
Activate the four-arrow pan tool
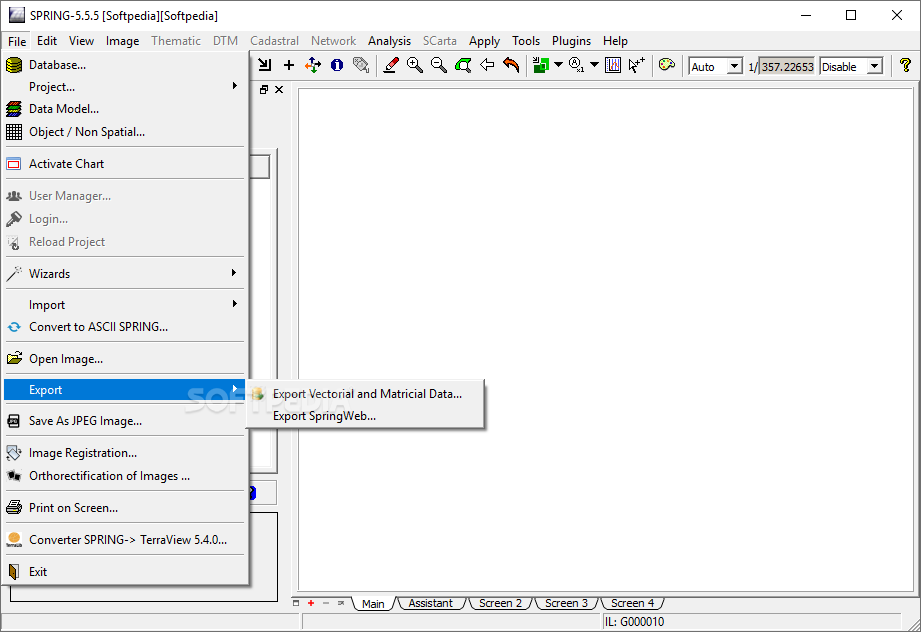click(312, 65)
